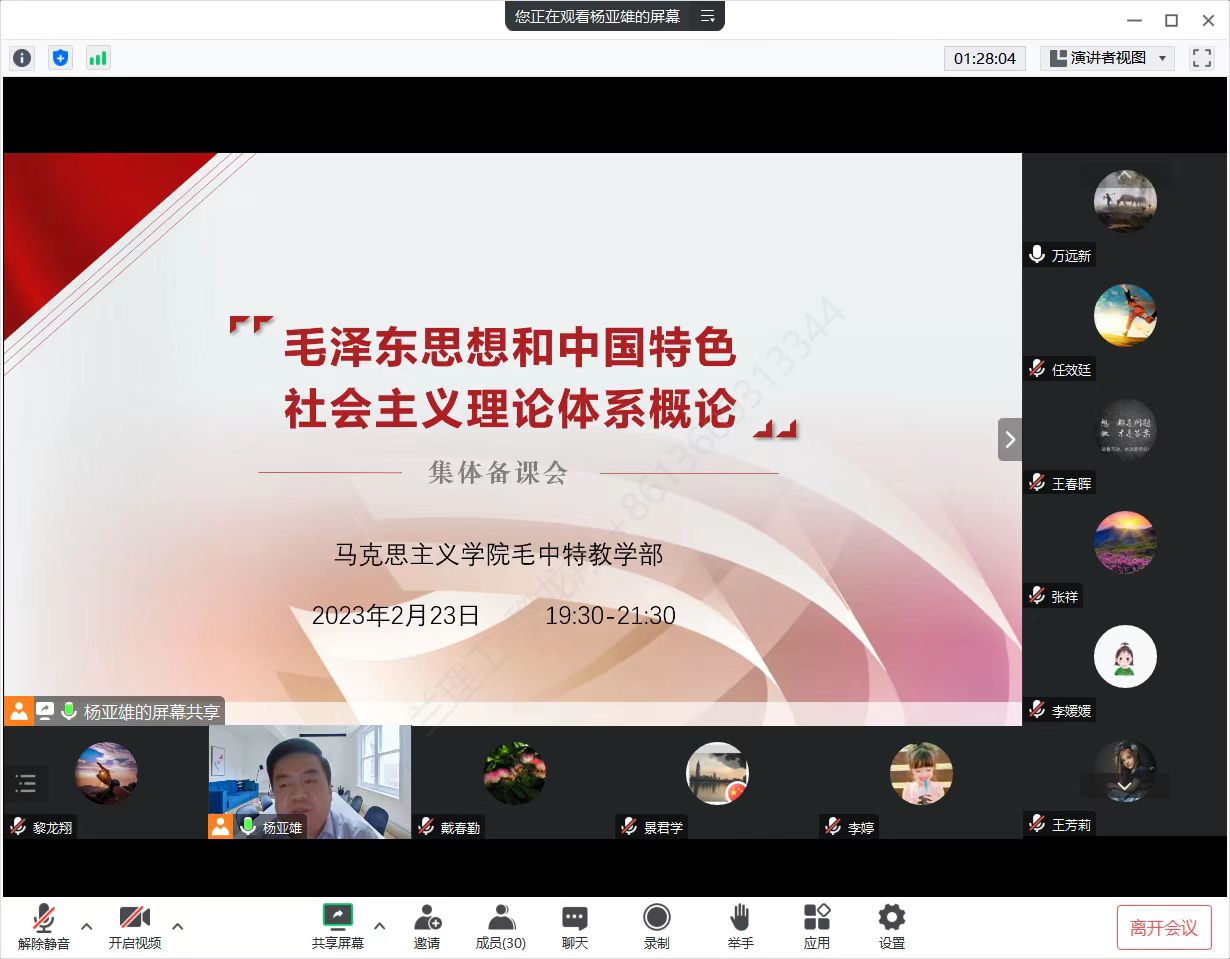Open meeting info icon

tap(22, 58)
